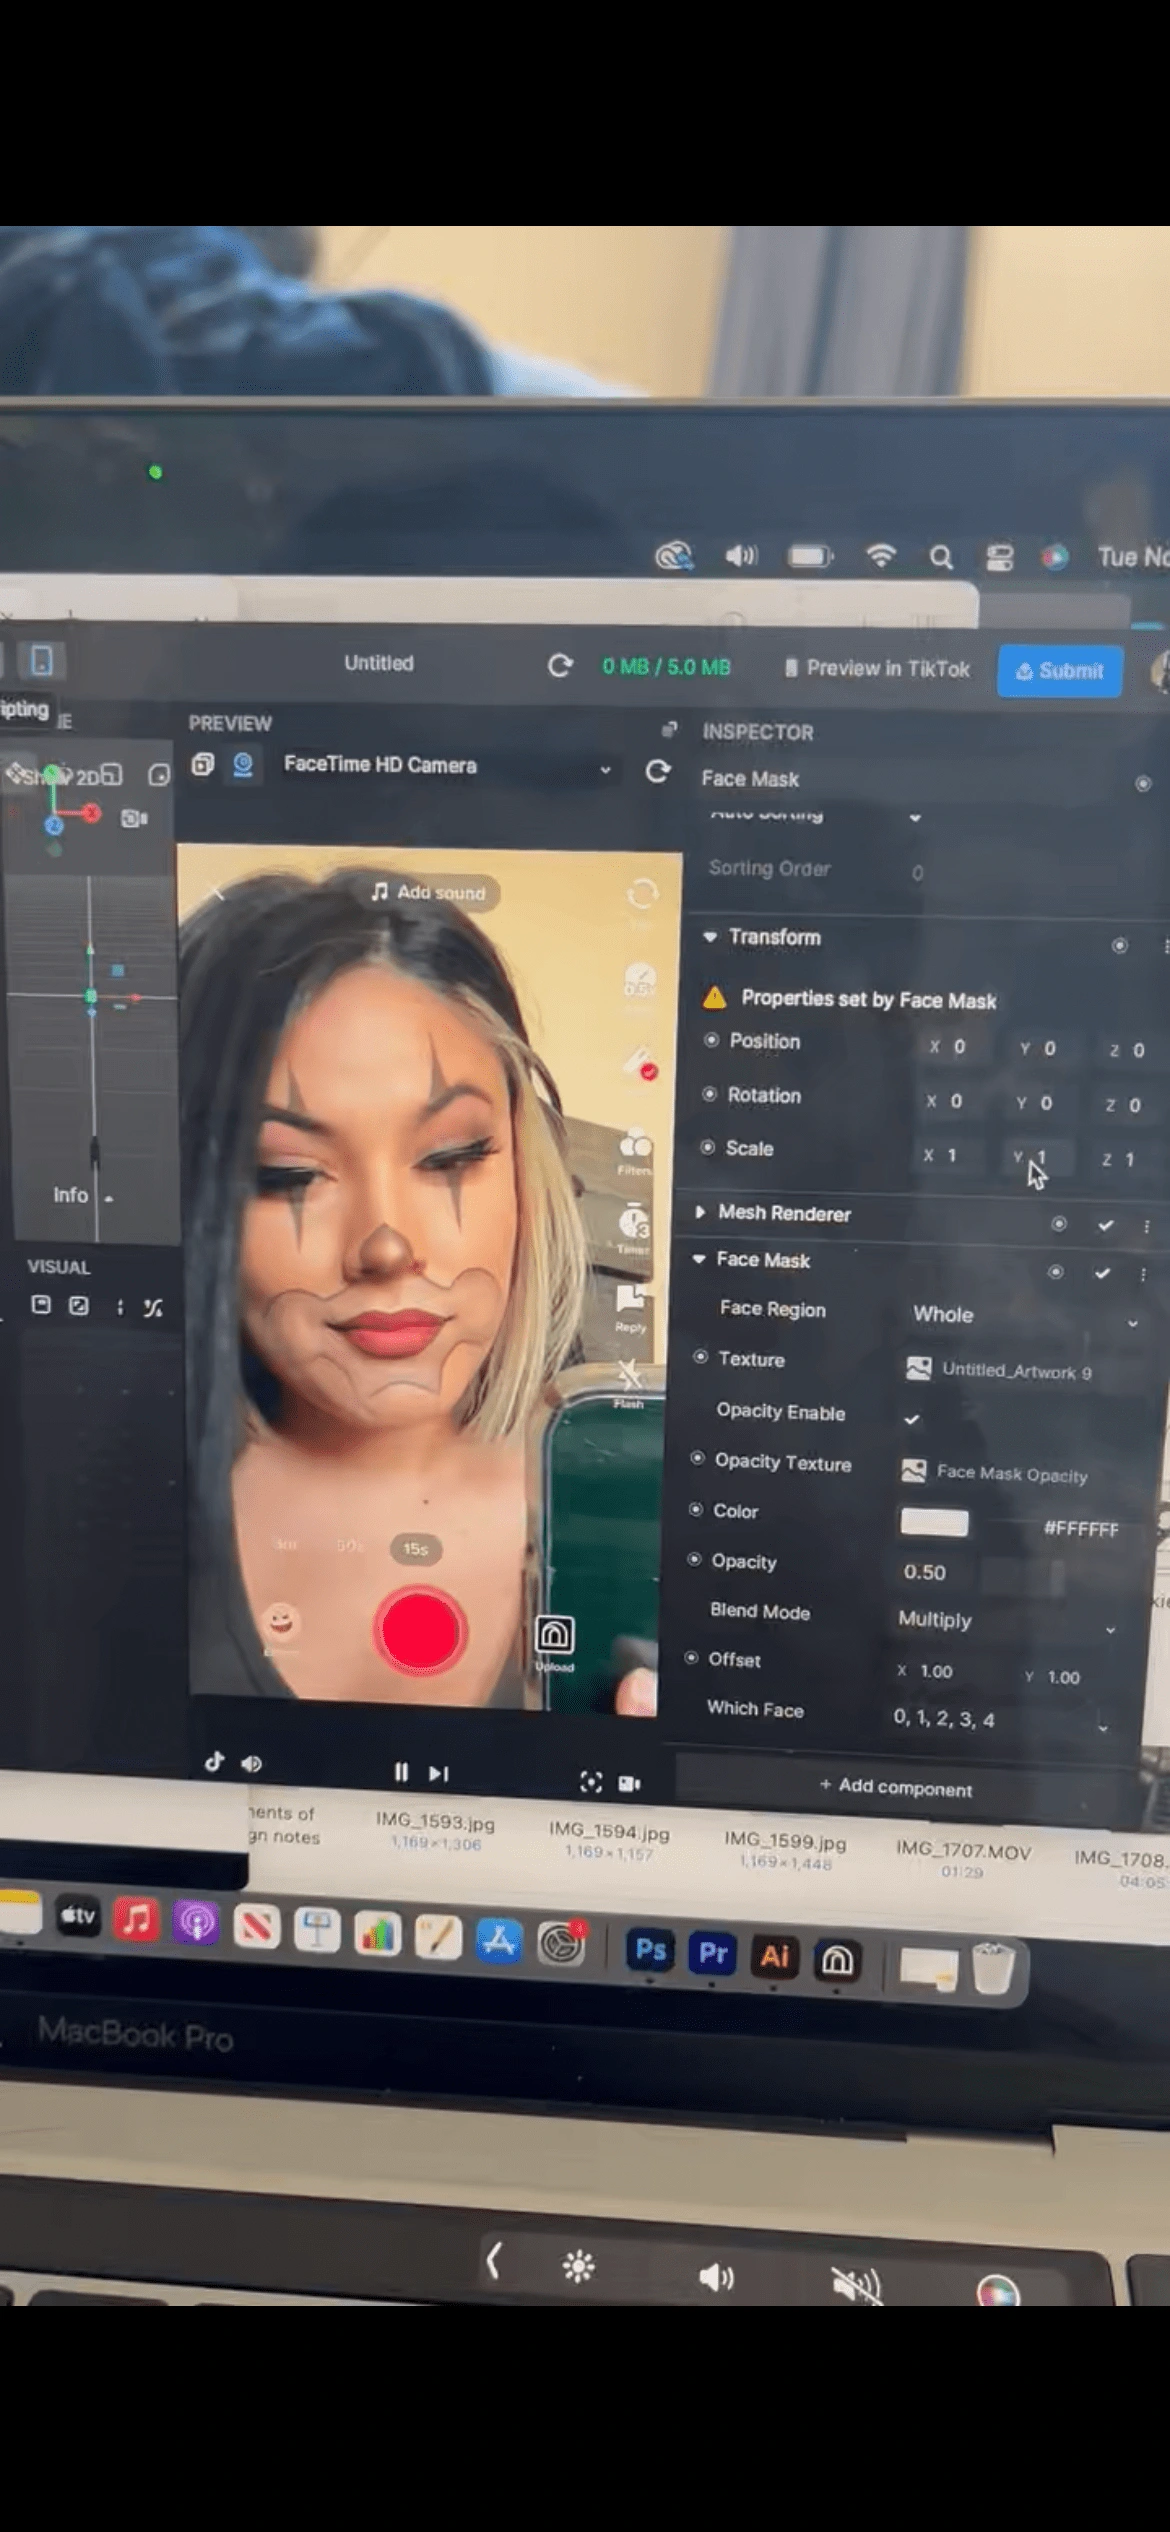Toggle Rotation keyframe radio dot

coord(709,1094)
